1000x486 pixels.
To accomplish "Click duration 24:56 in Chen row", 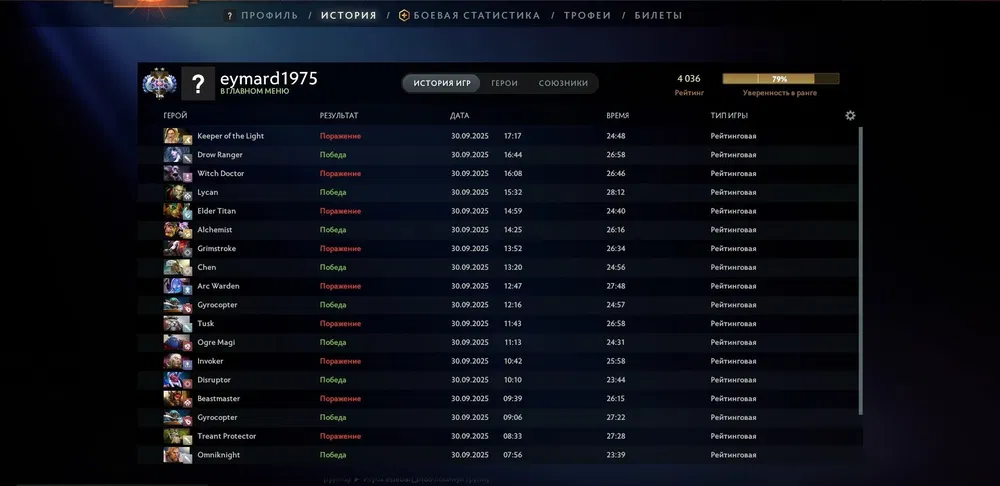I will pos(615,267).
